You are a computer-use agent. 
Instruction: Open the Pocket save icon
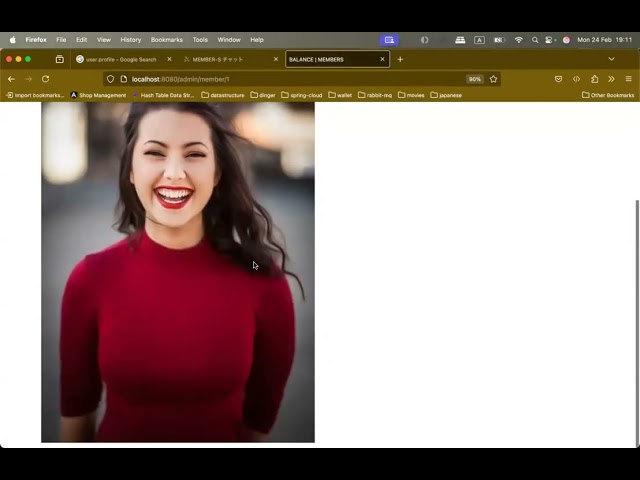point(558,79)
